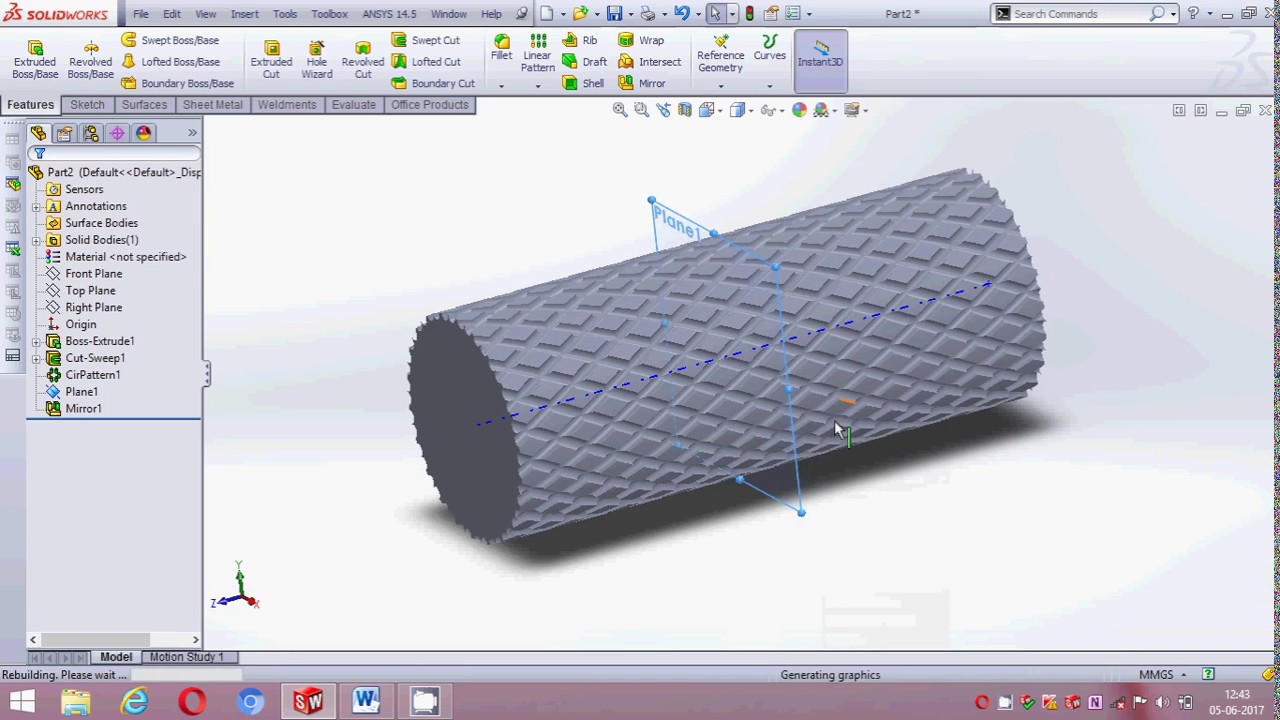1280x720 pixels.
Task: Open the Linear Pattern dropdown arrow
Action: (538, 86)
